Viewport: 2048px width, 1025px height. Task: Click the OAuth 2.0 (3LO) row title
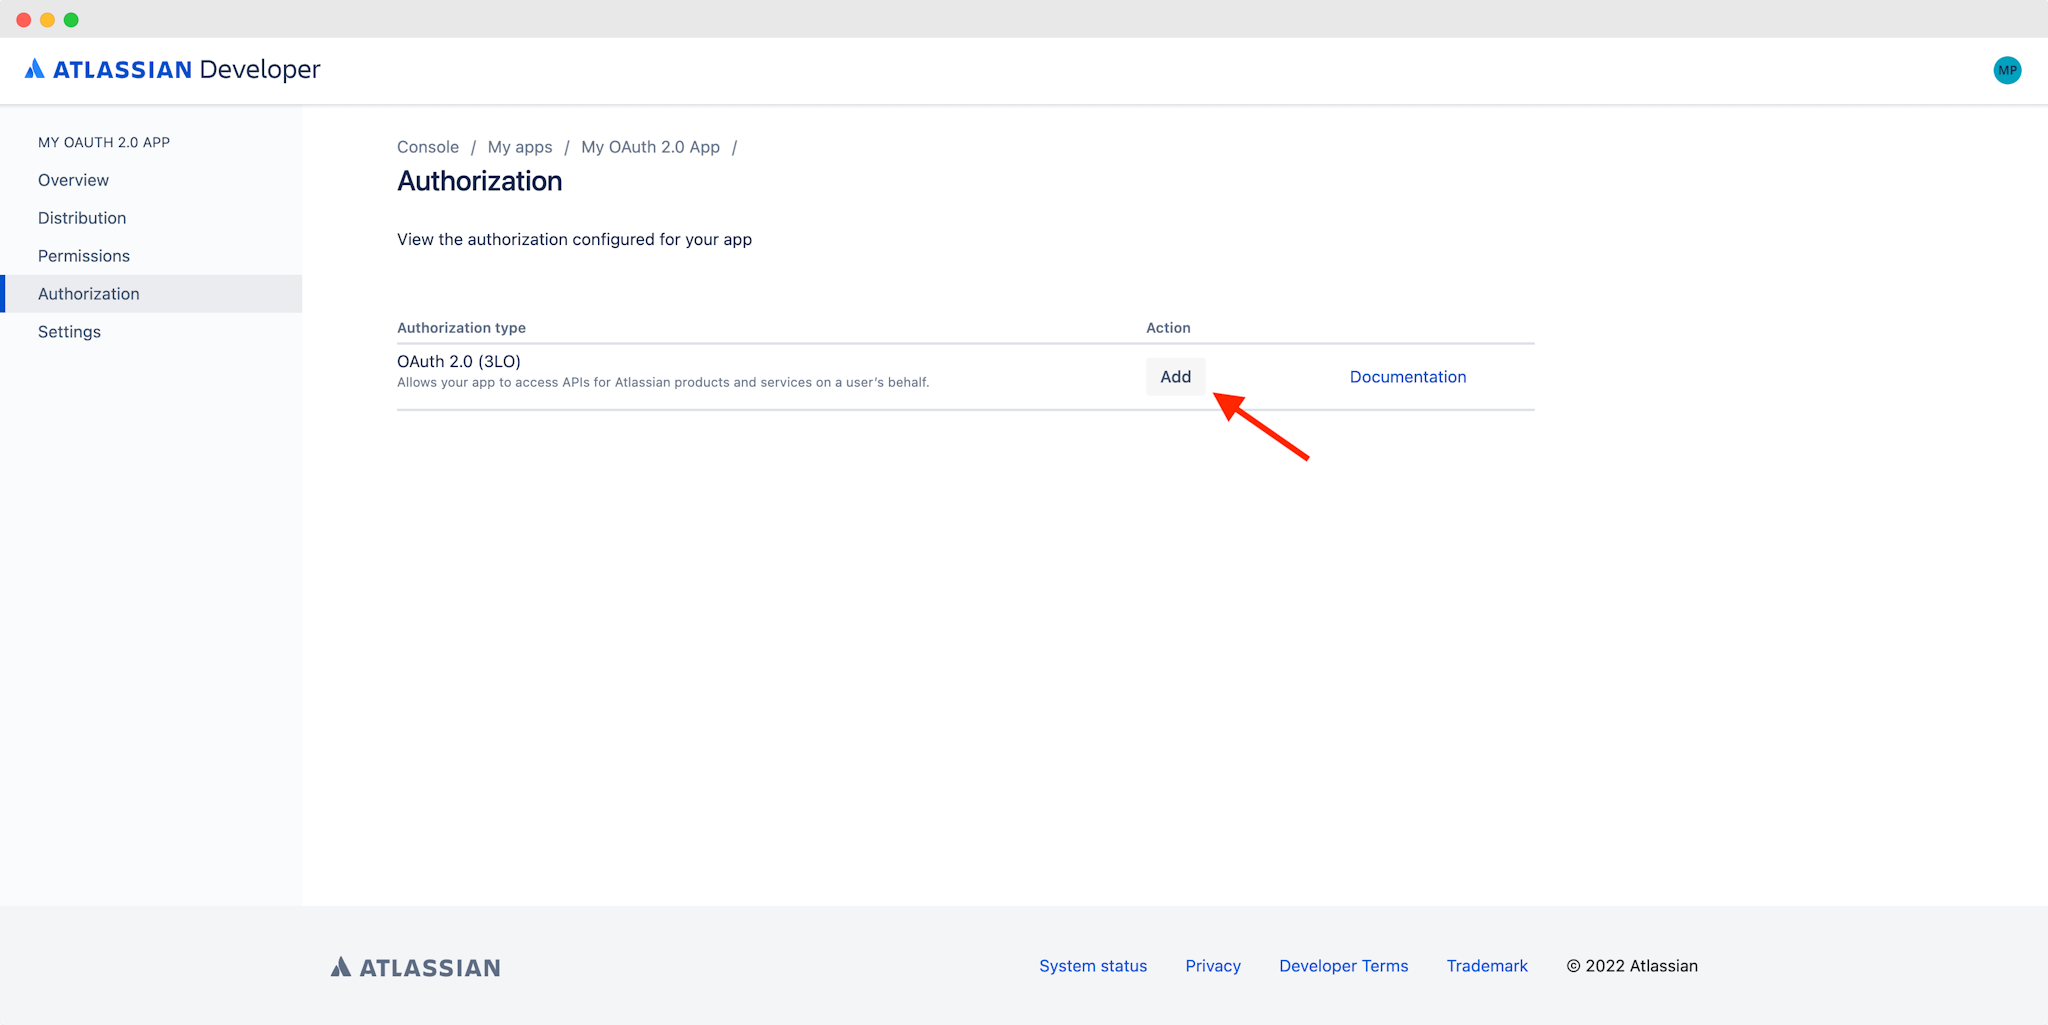pyautogui.click(x=459, y=361)
